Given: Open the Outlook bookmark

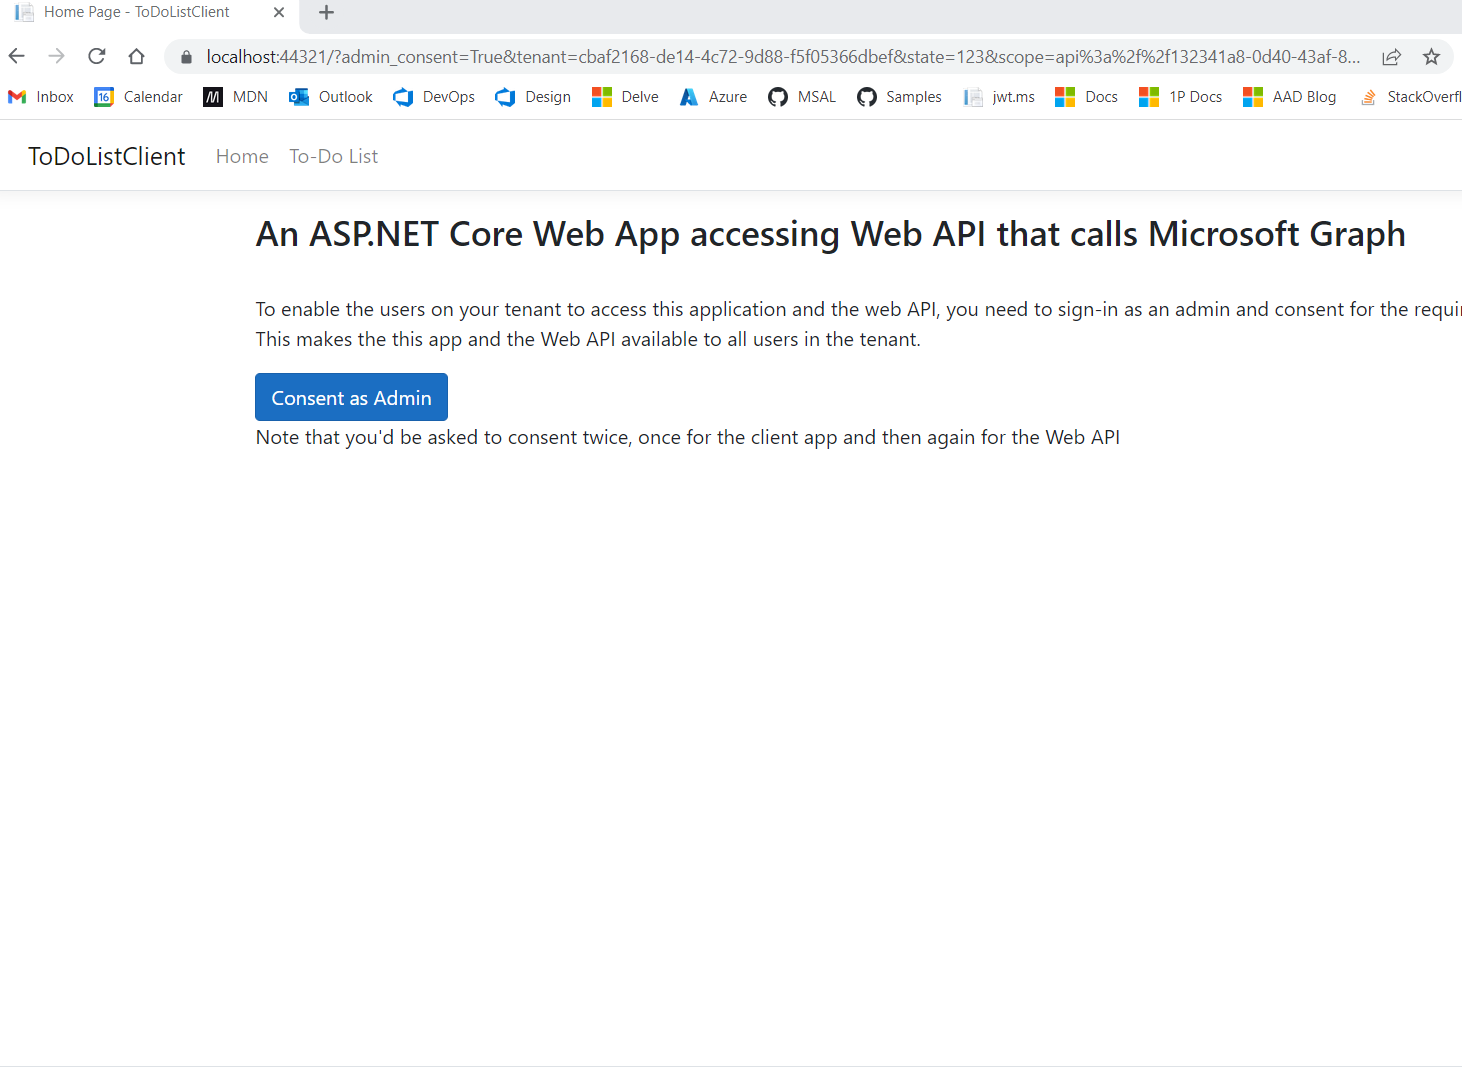Looking at the screenshot, I should coord(331,97).
